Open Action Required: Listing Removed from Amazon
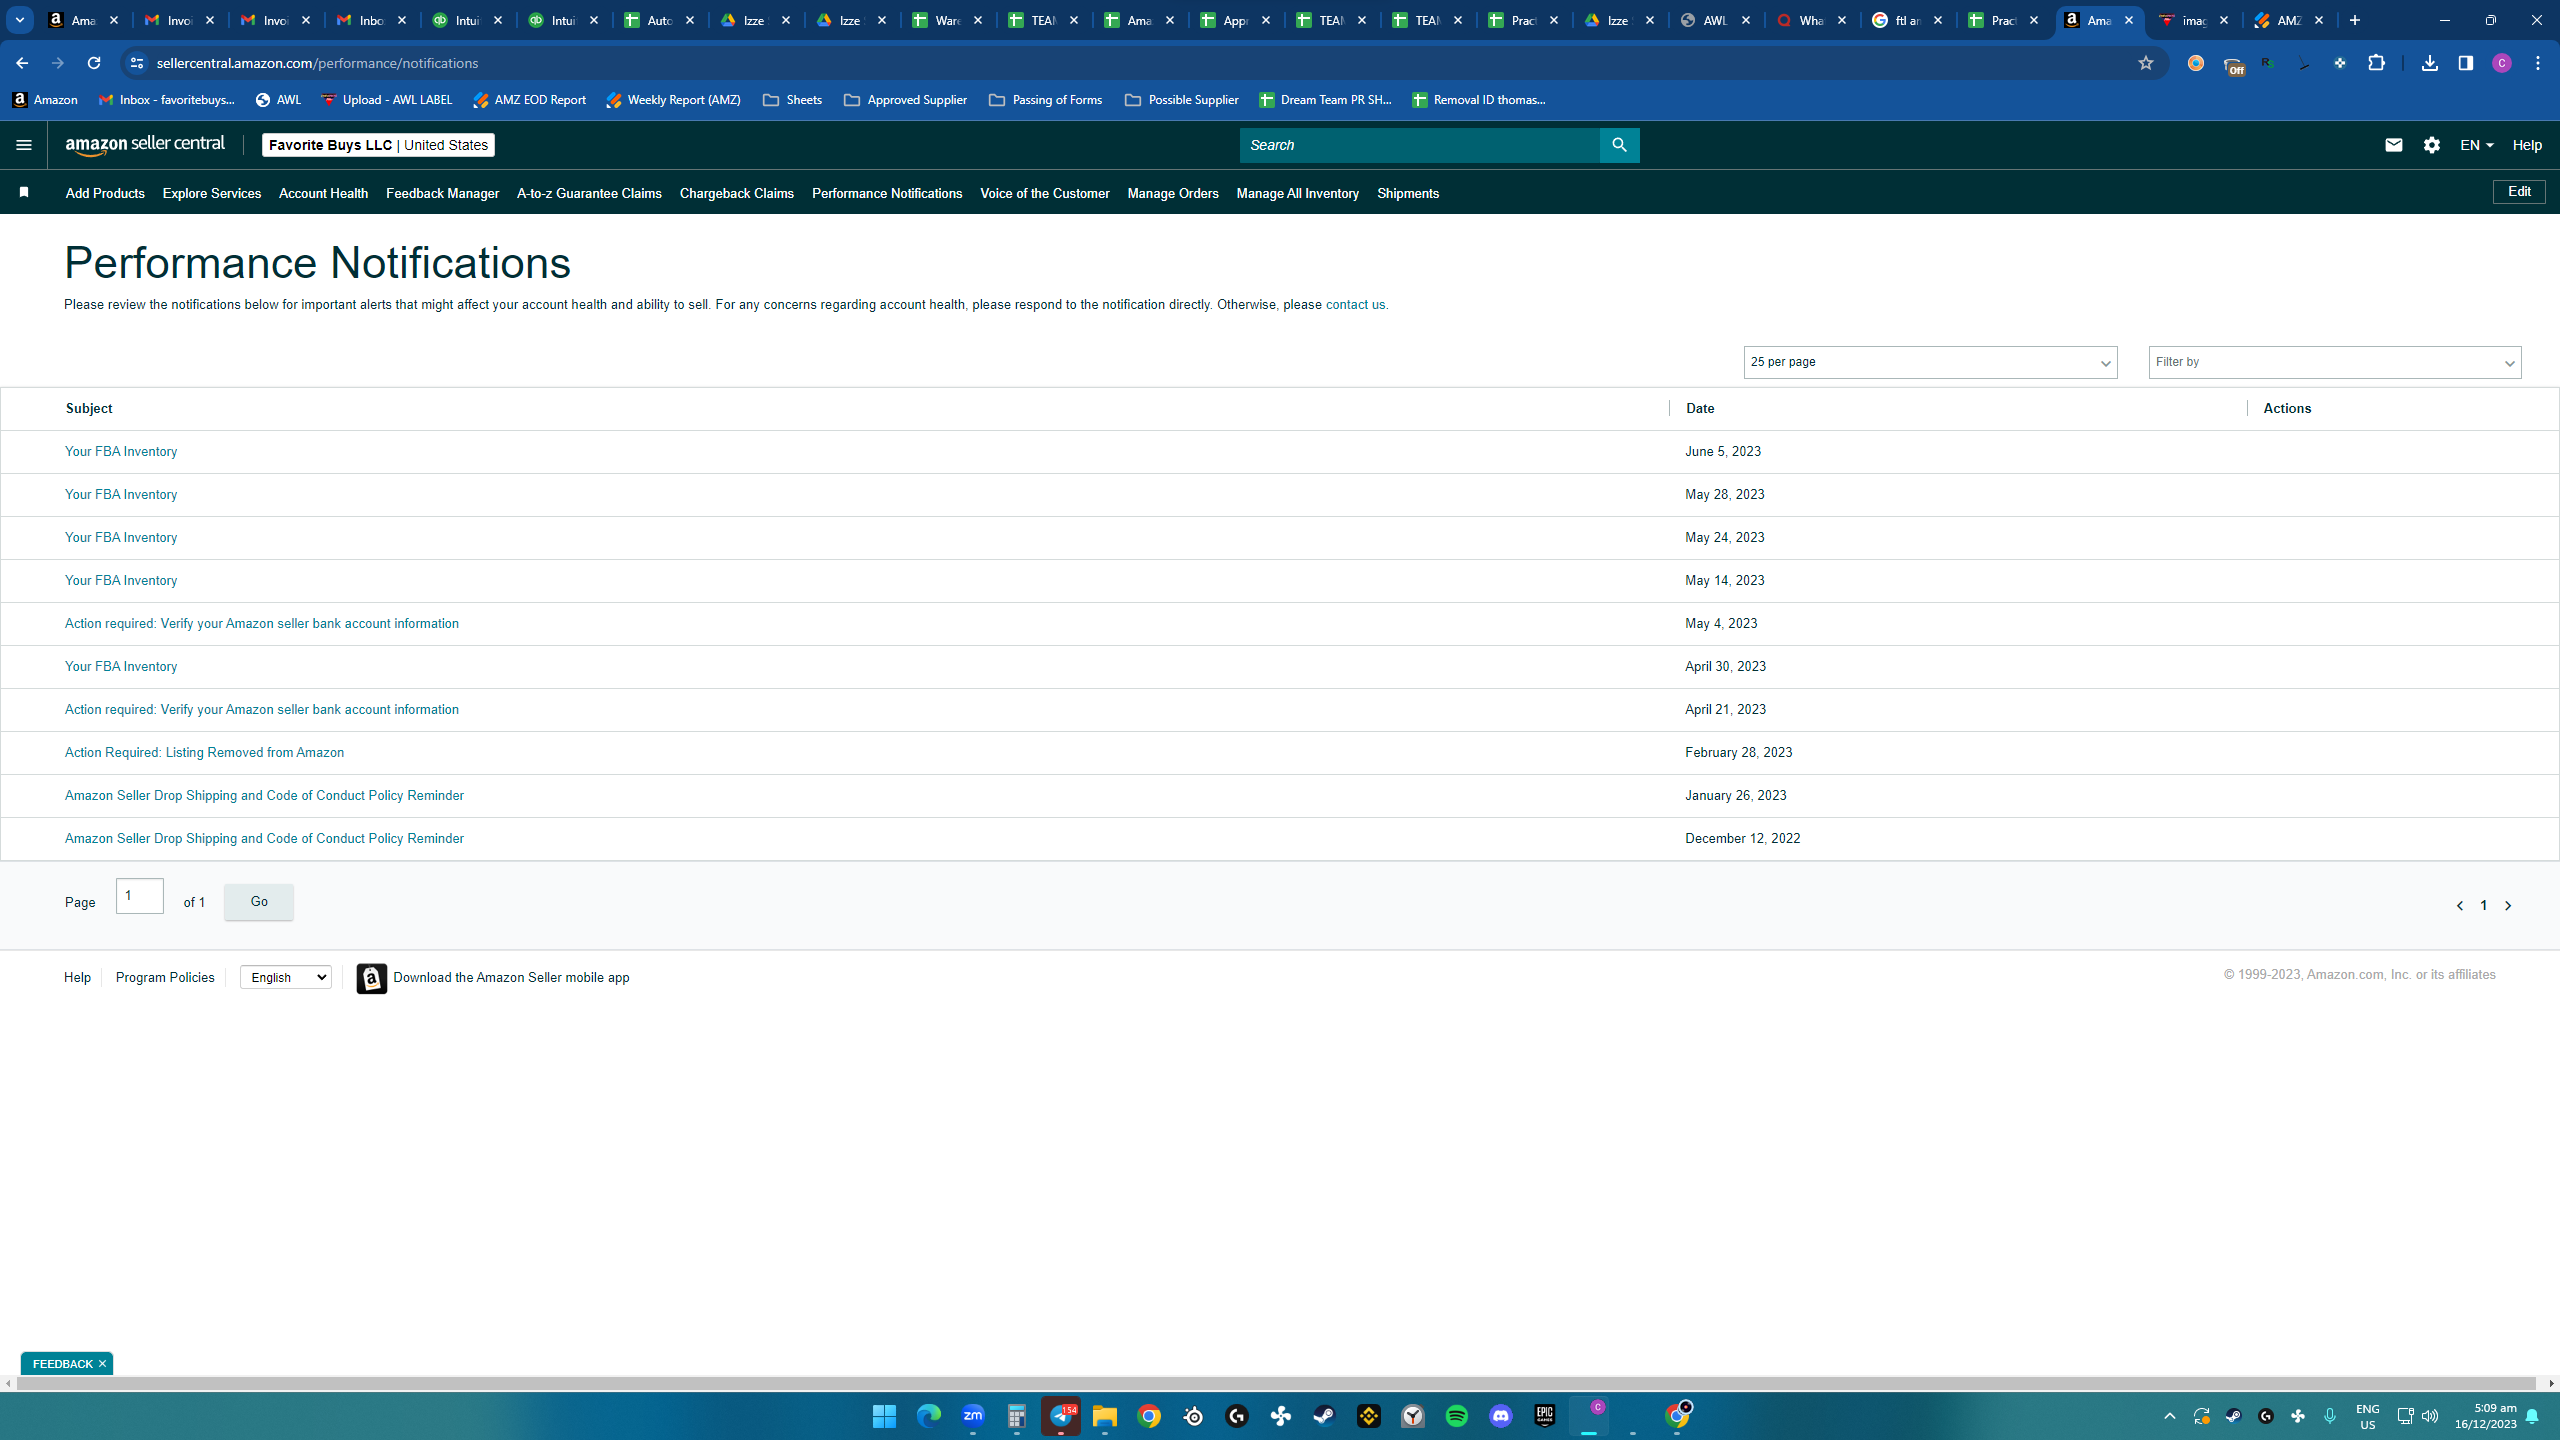 coord(204,753)
